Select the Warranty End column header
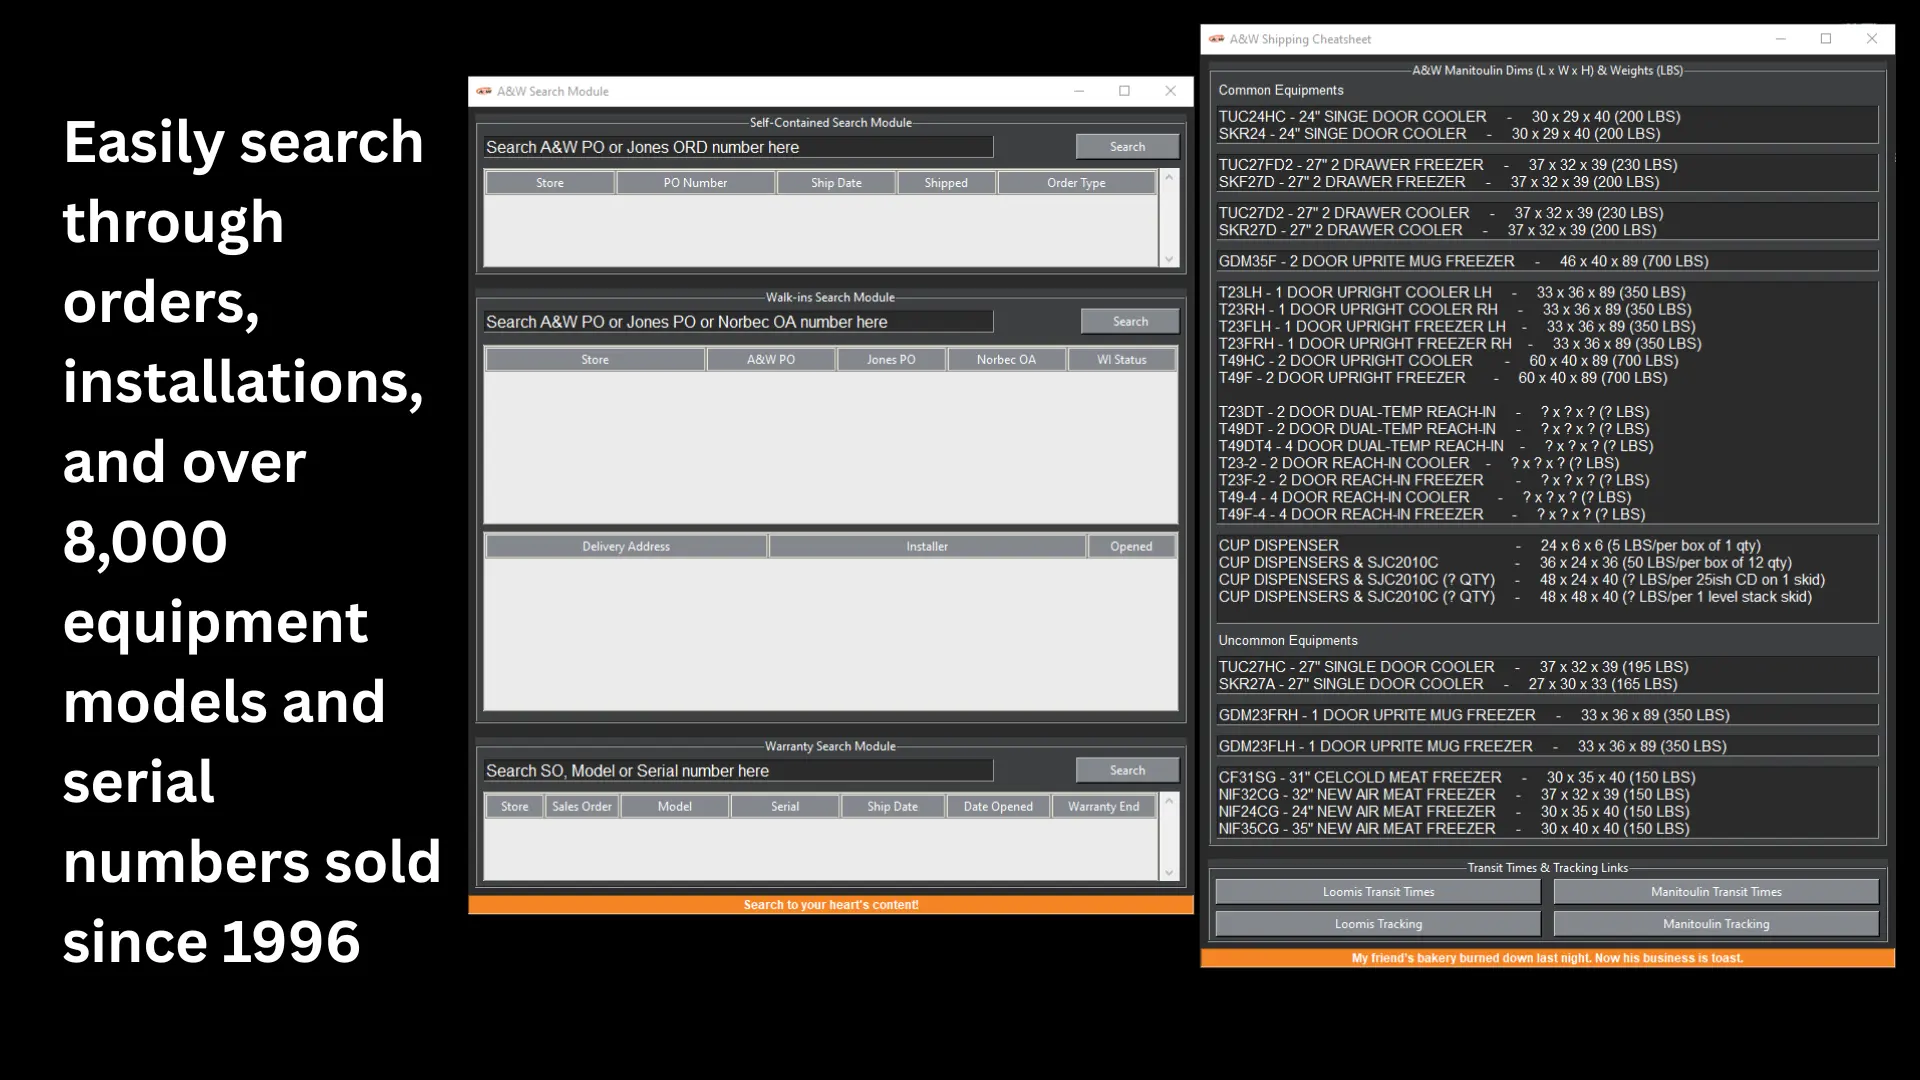Image resolution: width=1920 pixels, height=1080 pixels. pos(1104,805)
